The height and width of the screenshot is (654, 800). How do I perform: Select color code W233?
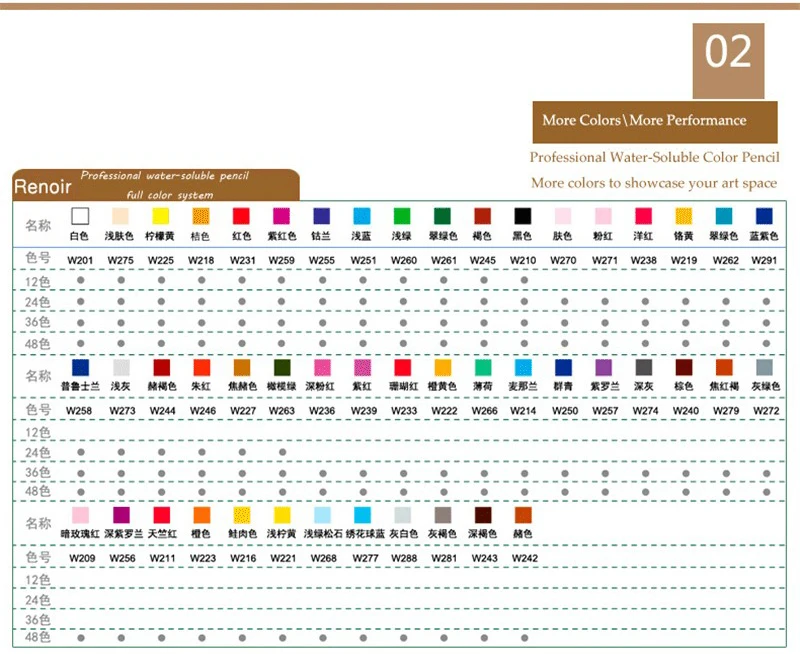(404, 411)
